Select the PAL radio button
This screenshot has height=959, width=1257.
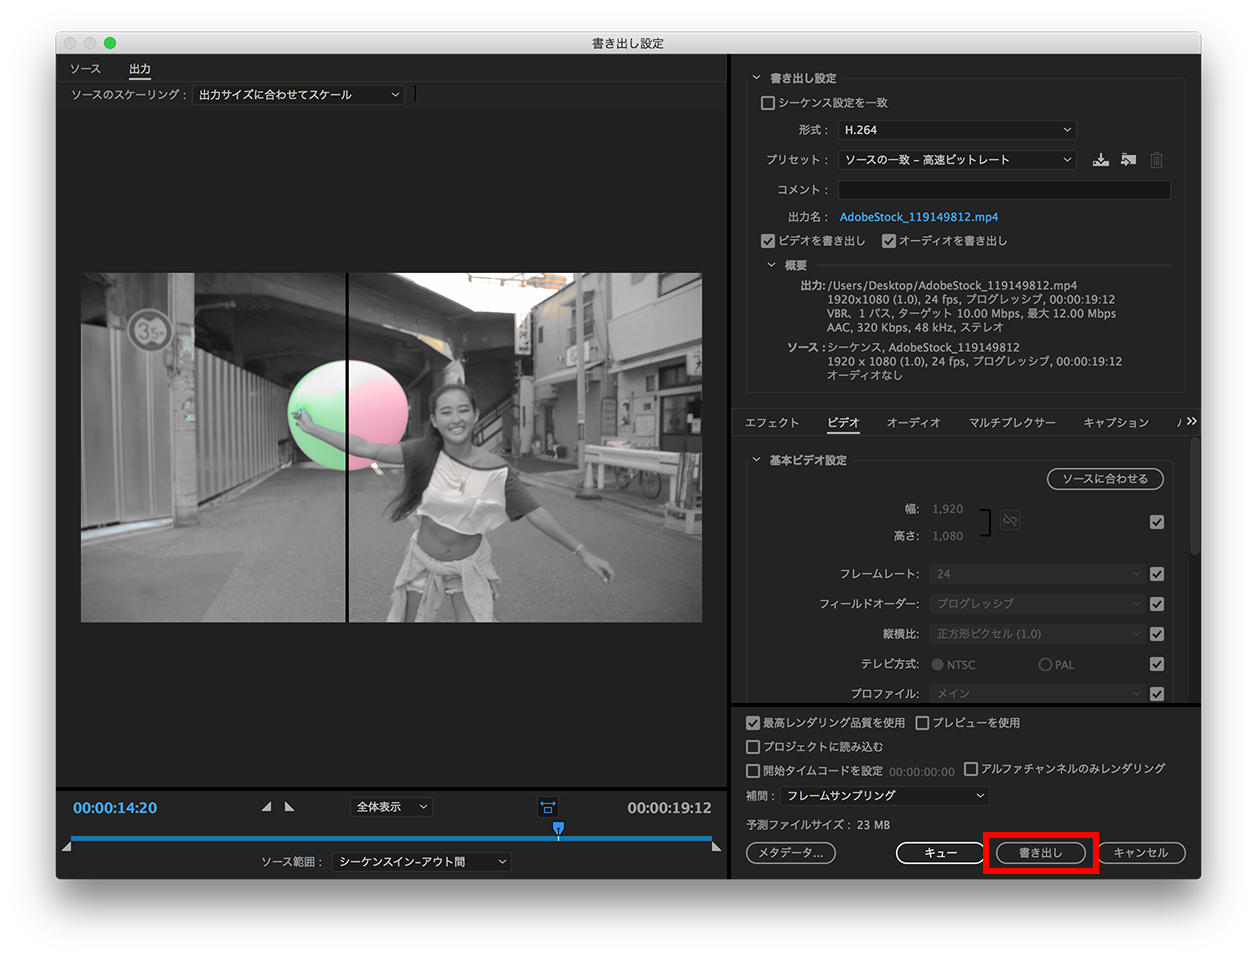tap(1045, 665)
